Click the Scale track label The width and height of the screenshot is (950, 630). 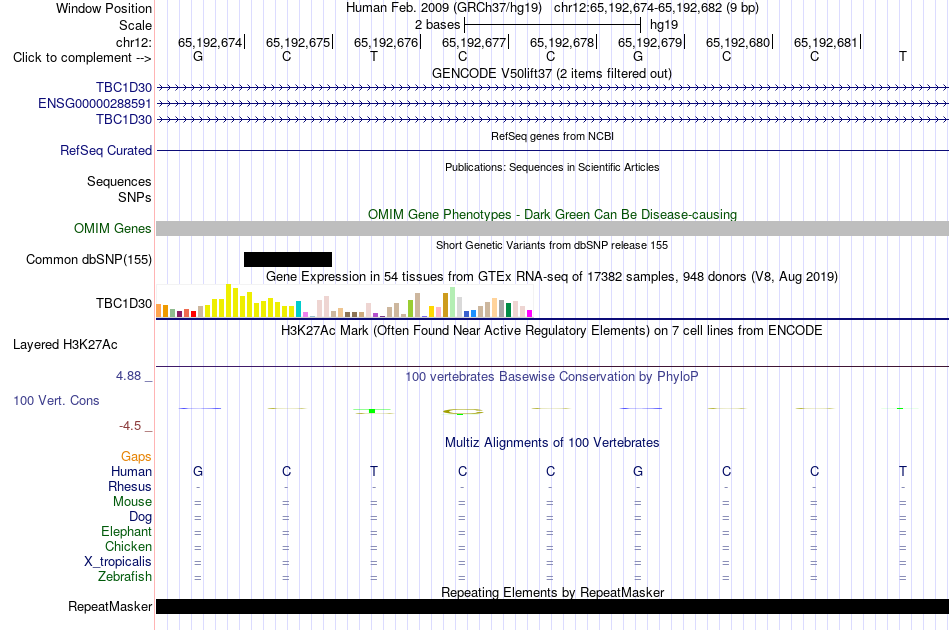point(135,25)
